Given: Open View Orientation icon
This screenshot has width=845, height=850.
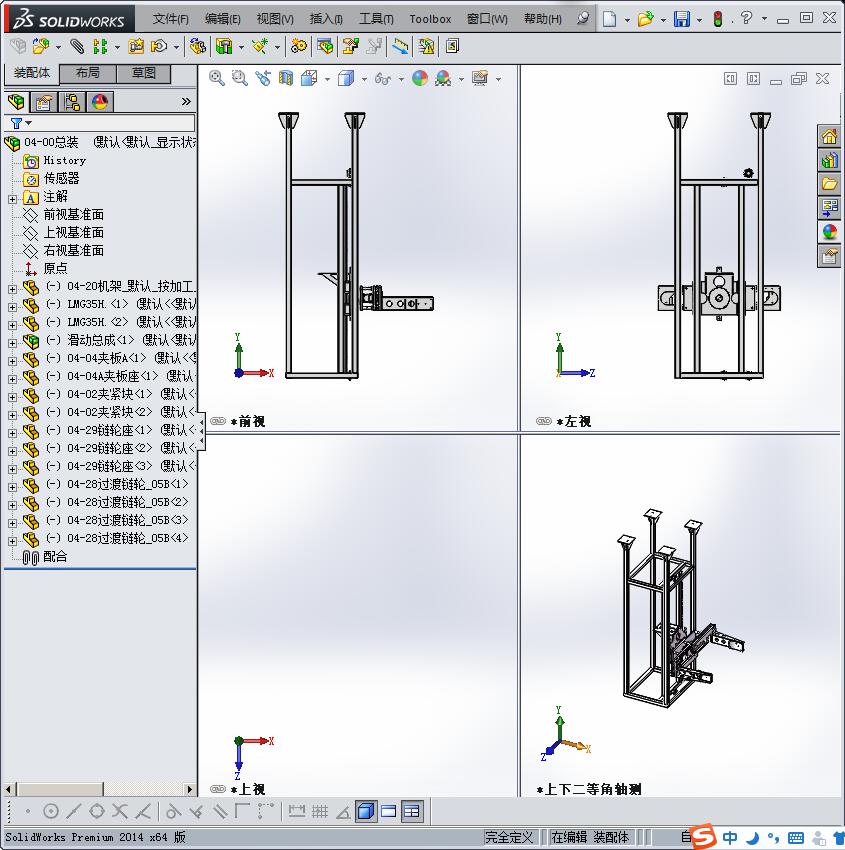Looking at the screenshot, I should 309,79.
